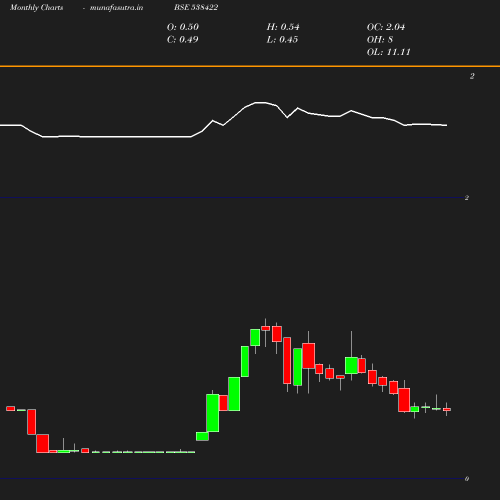The width and height of the screenshot is (500, 500).
Task: Select the open value 'O: 0.50'
Action: [x=183, y=27]
